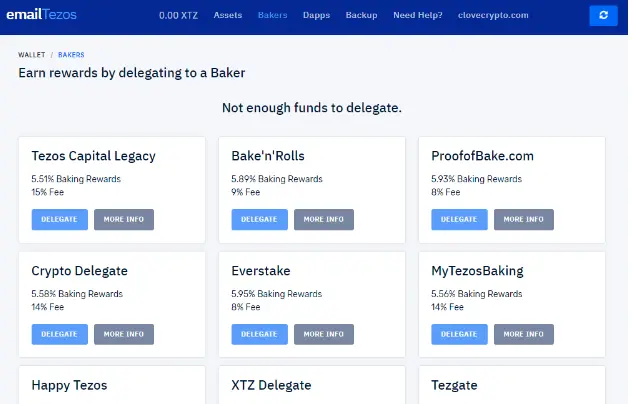This screenshot has width=632, height=404.
Task: Click the WALLET breadcrumb link
Action: [x=31, y=55]
